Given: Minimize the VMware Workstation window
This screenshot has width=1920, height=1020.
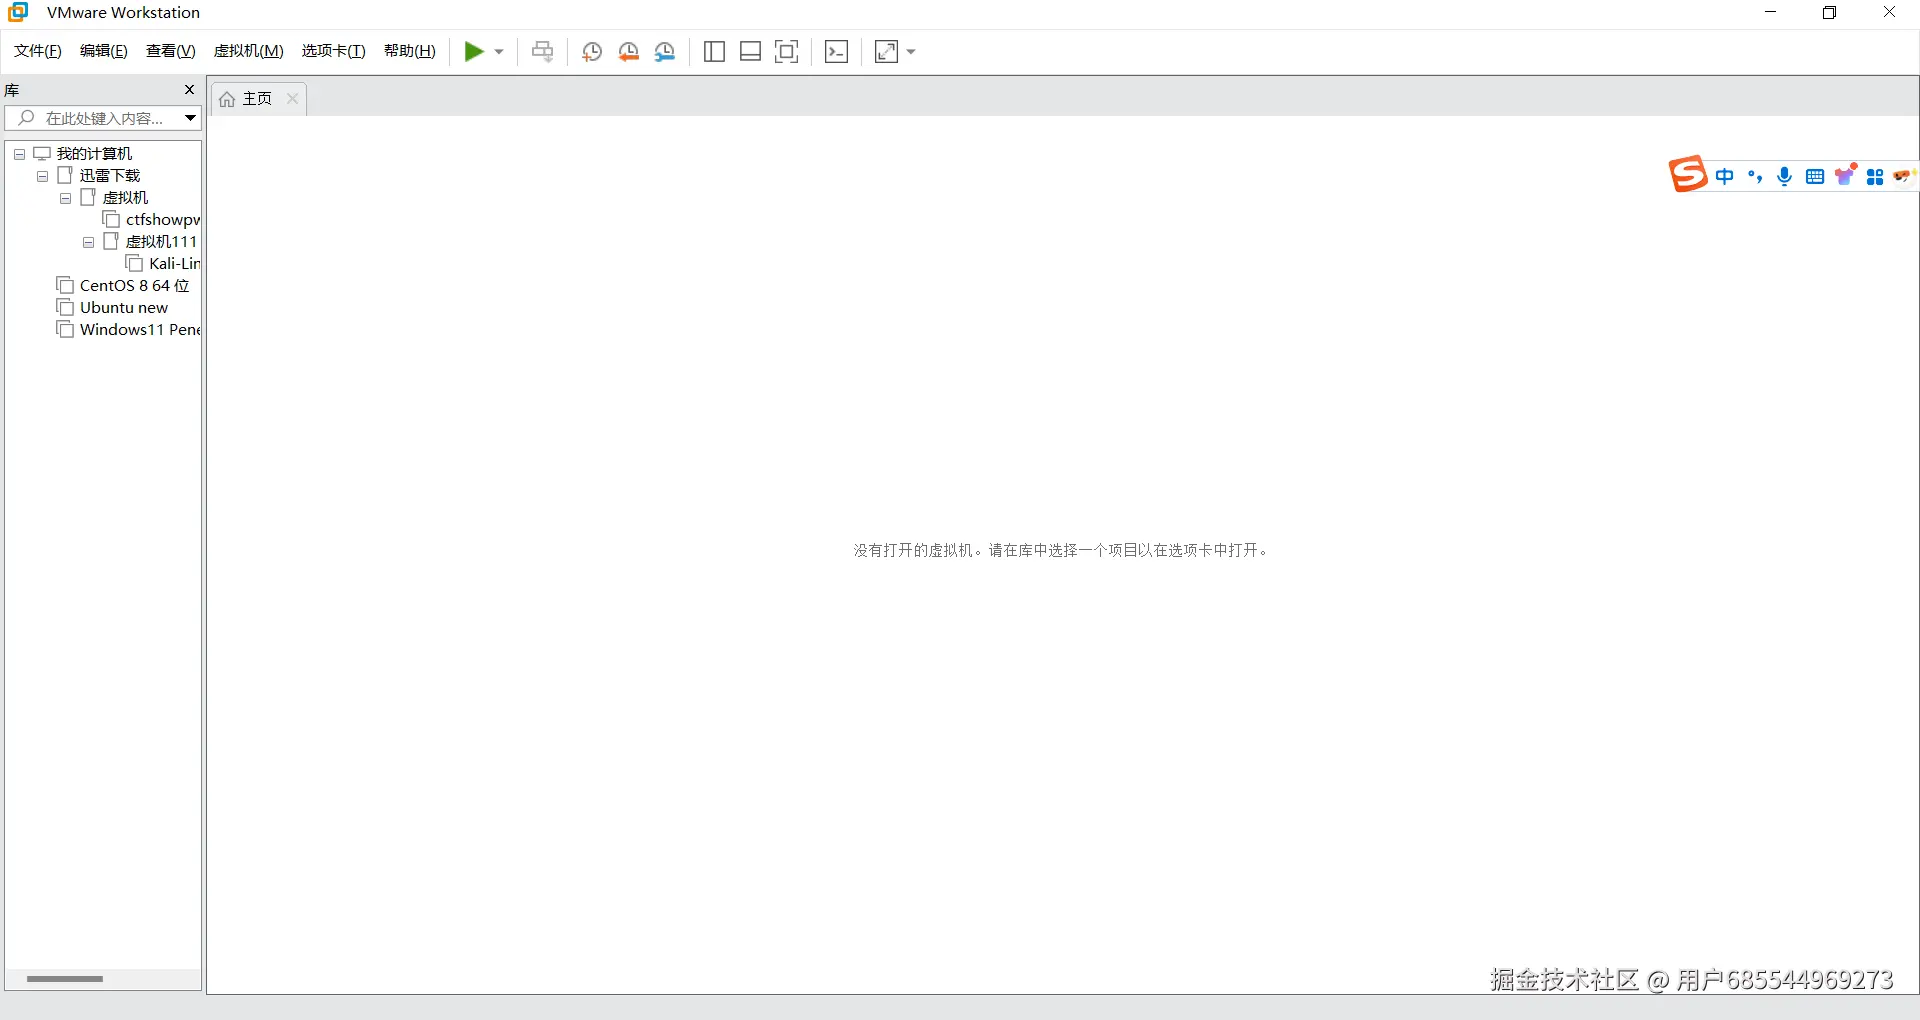Looking at the screenshot, I should point(1770,12).
